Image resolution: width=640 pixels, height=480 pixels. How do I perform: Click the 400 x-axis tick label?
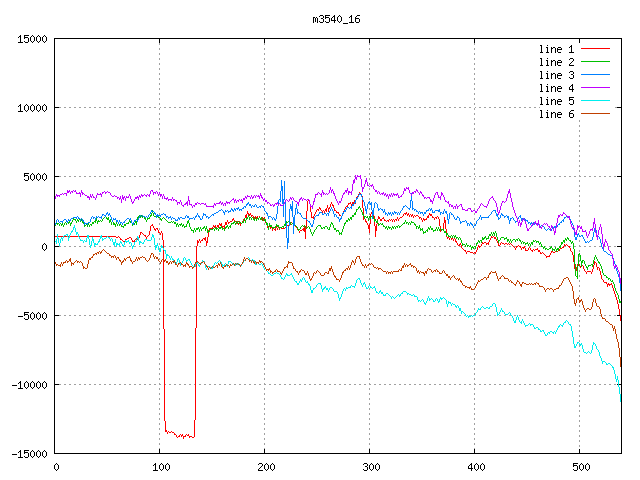pos(475,467)
